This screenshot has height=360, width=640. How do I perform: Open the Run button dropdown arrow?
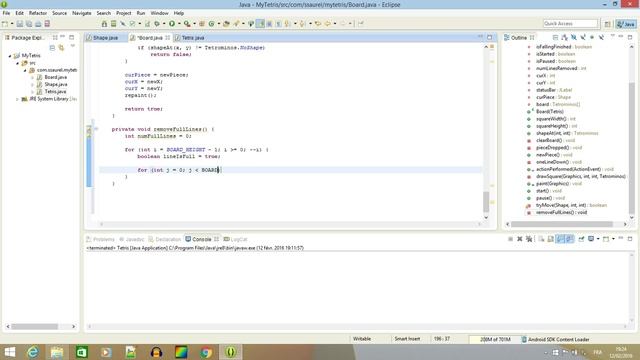179,24
